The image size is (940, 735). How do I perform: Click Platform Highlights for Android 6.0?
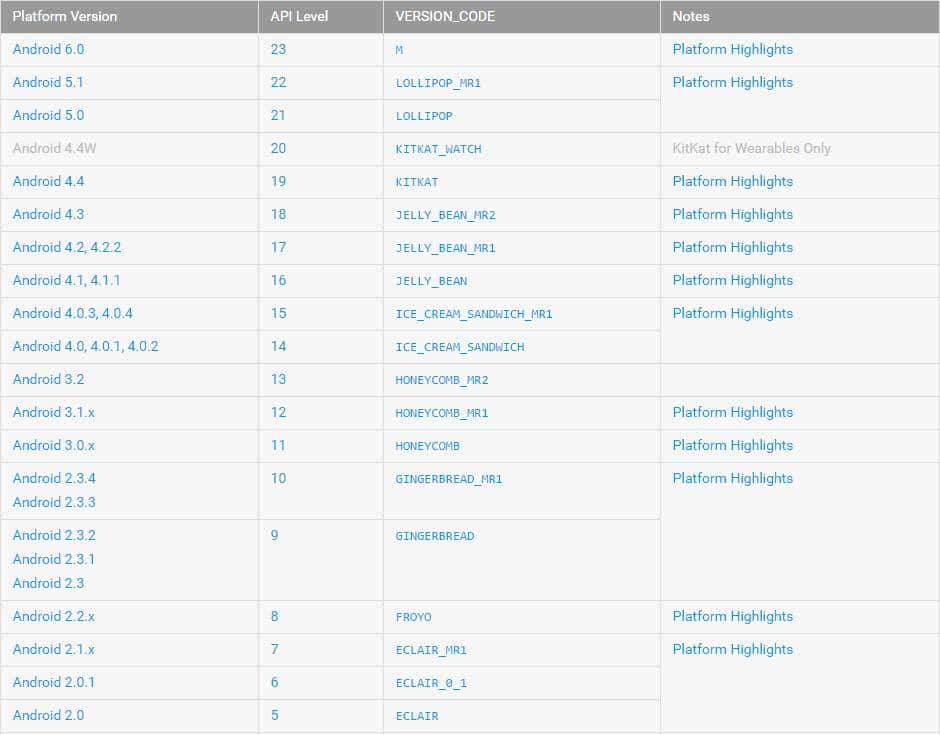(732, 49)
